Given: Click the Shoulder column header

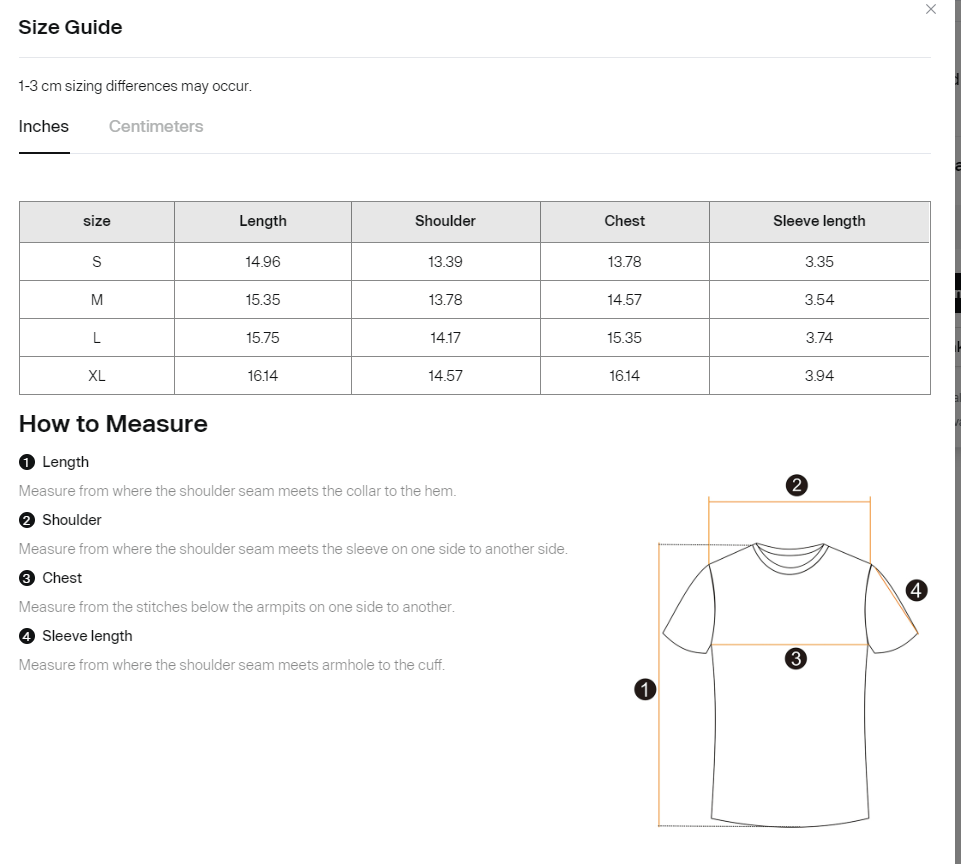Looking at the screenshot, I should (446, 221).
